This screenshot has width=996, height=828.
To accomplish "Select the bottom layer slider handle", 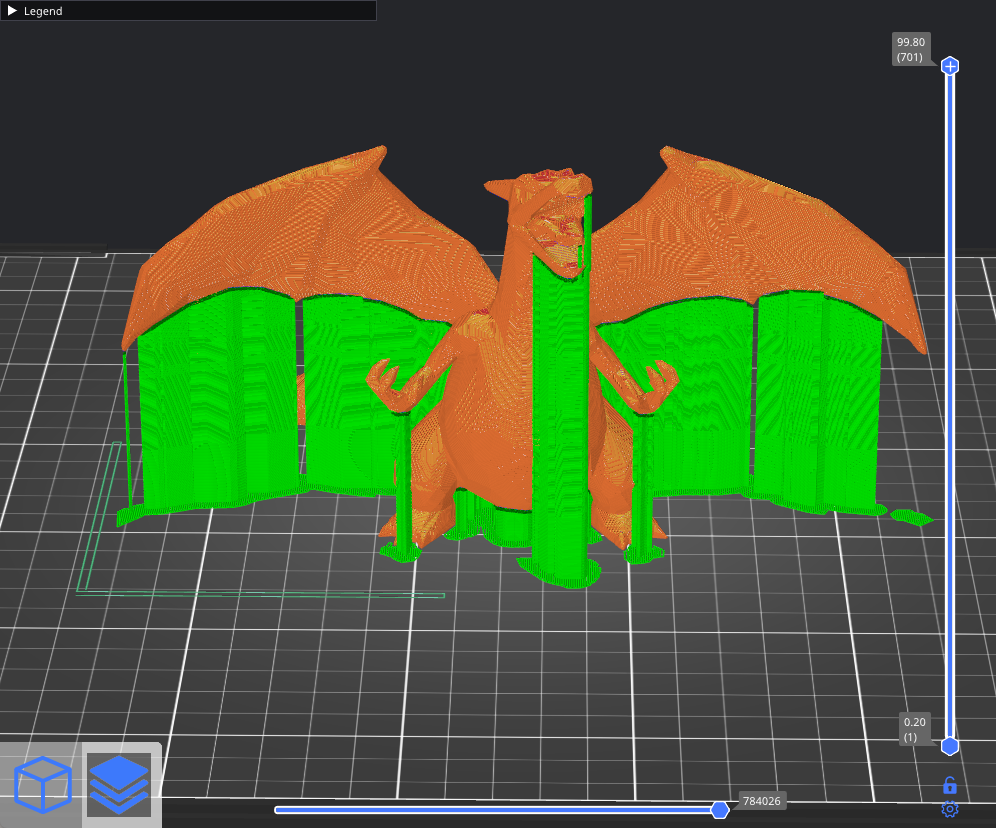I will (950, 746).
